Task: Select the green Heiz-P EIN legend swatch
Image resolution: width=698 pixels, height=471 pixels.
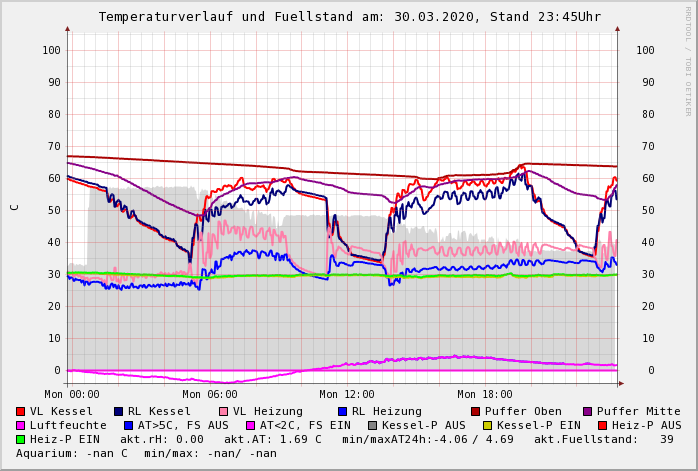Action: click(x=21, y=439)
